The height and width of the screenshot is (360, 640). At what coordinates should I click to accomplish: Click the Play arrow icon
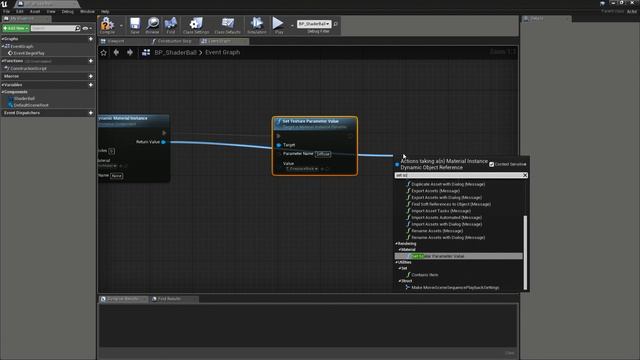click(278, 24)
